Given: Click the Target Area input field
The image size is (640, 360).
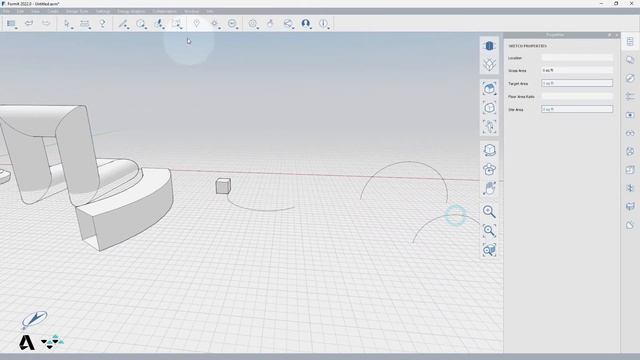Looking at the screenshot, I should [577, 83].
